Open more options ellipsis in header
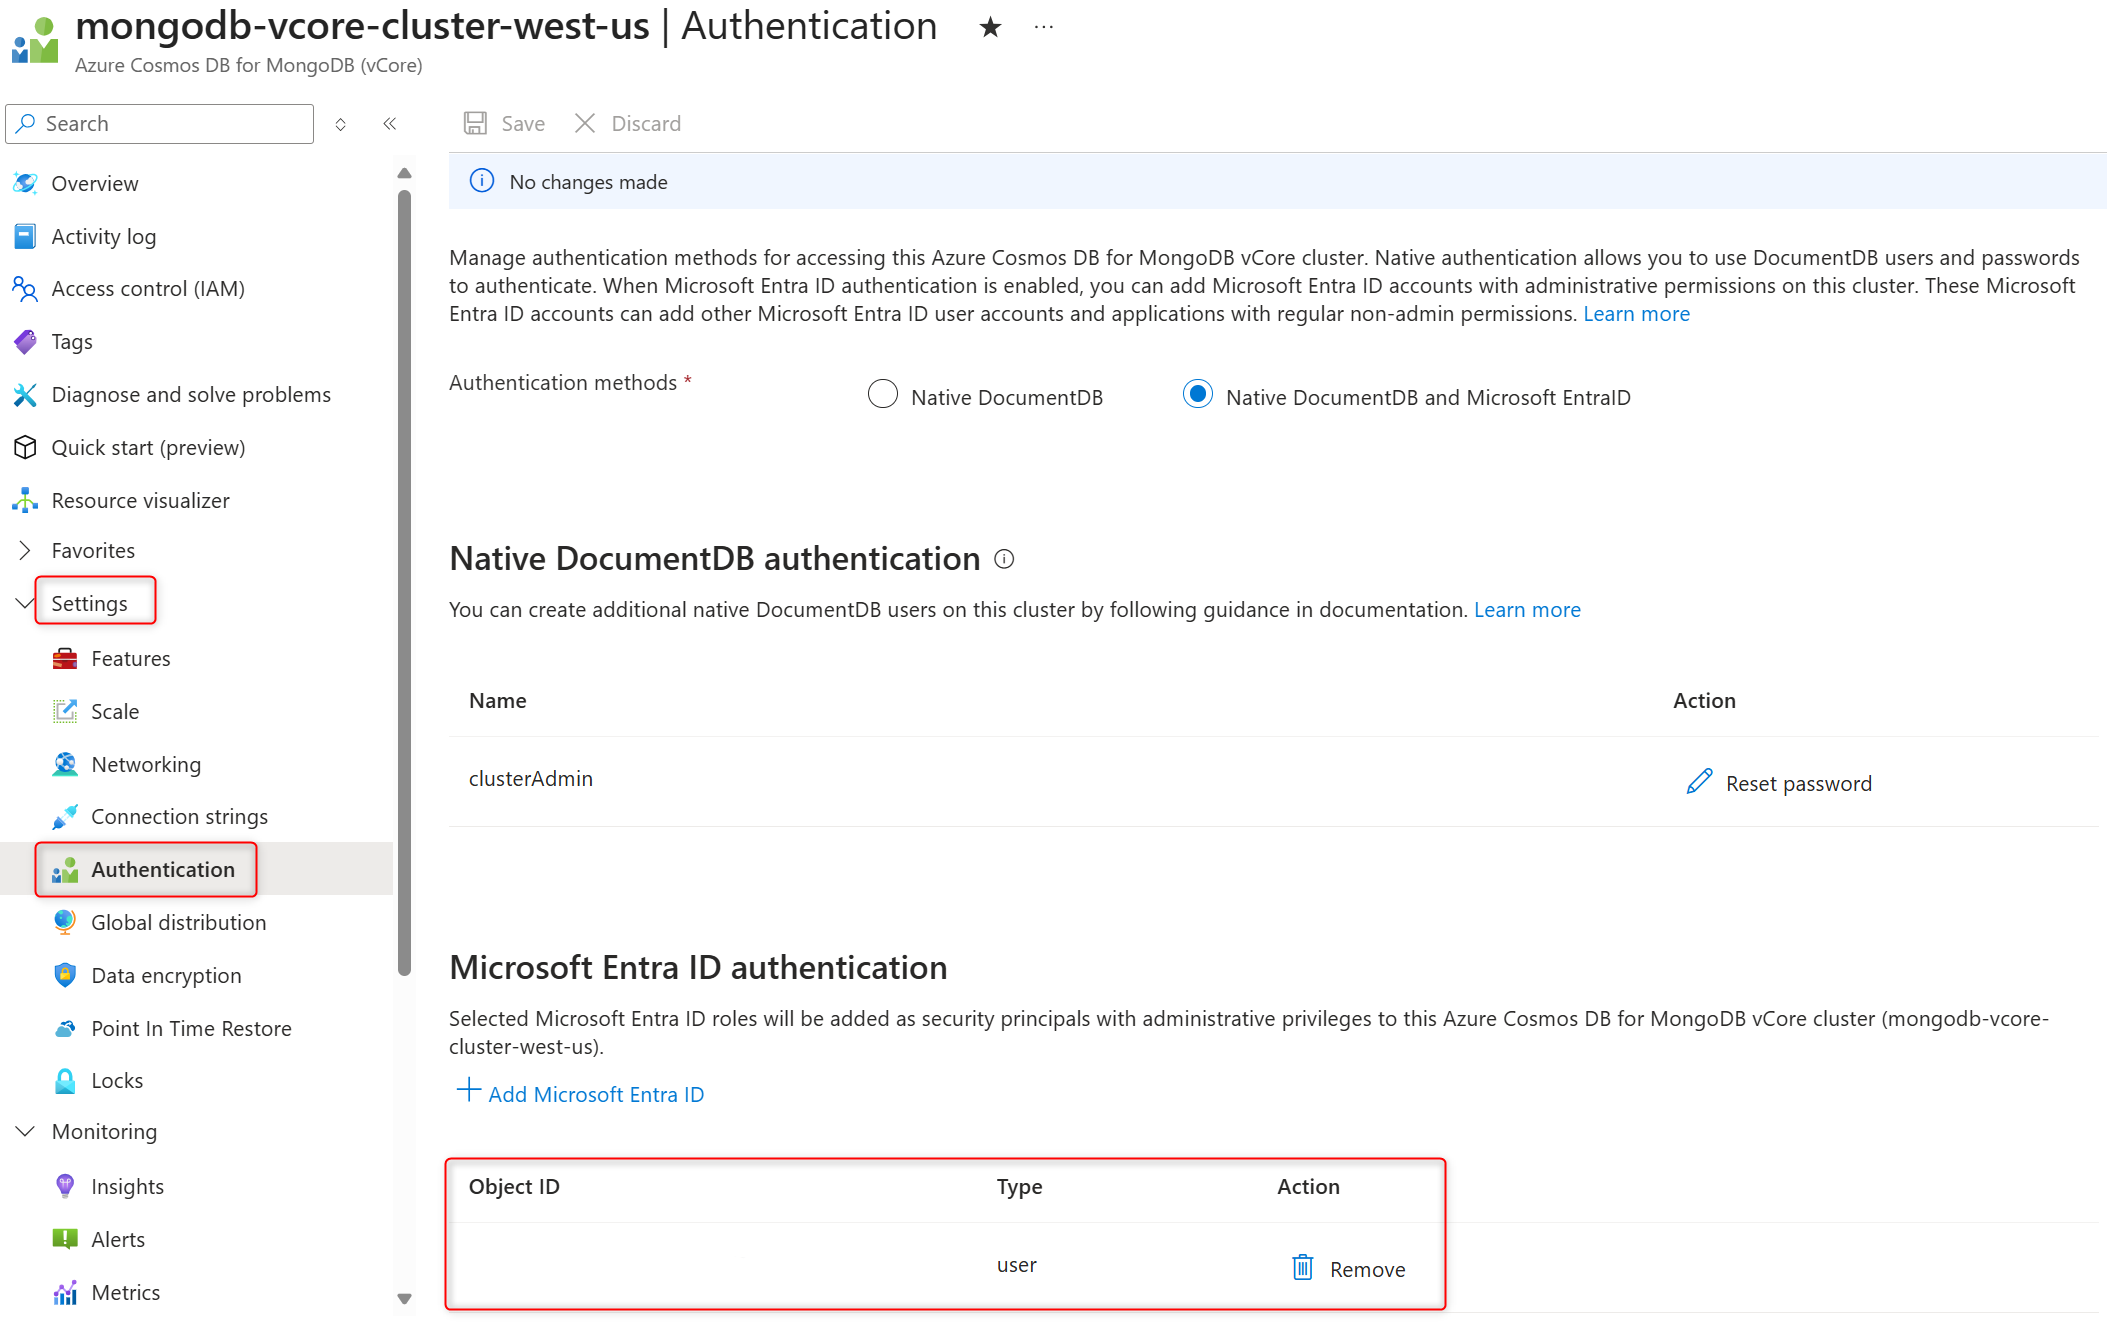Screen dimensions: 2107x1322 tap(1044, 27)
